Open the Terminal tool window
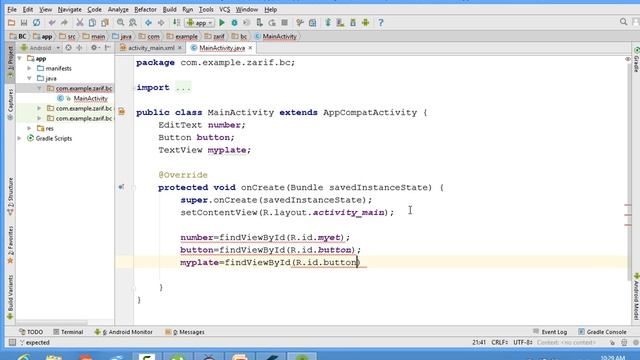 [x=68, y=332]
